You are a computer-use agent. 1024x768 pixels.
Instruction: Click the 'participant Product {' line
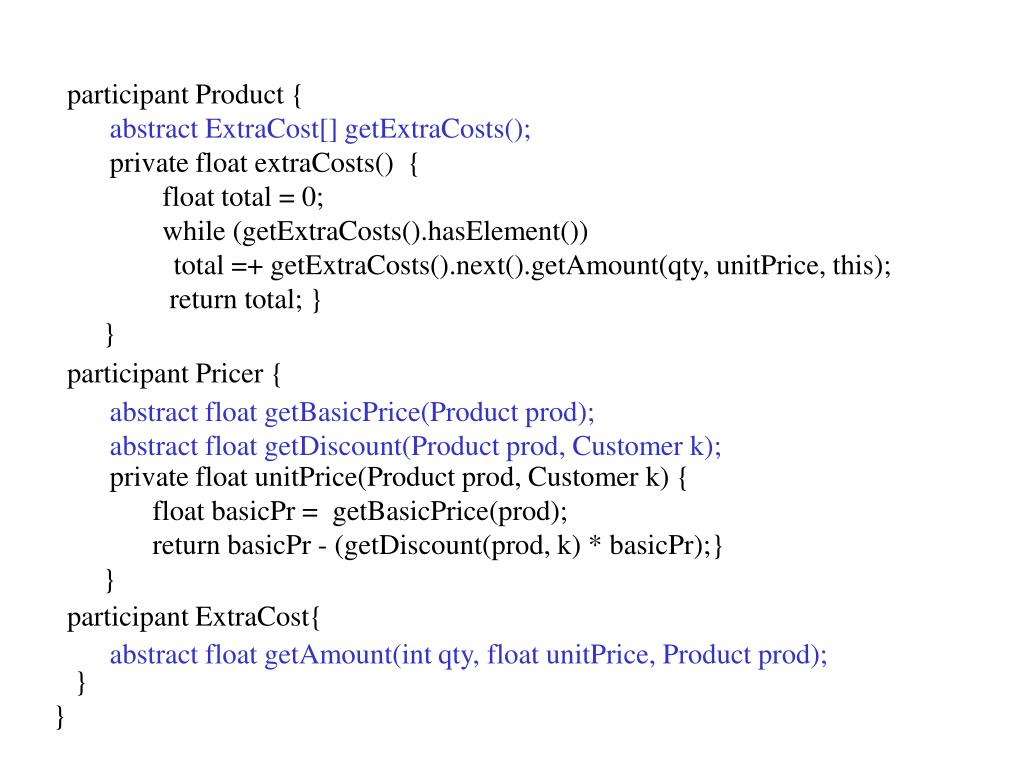[184, 95]
